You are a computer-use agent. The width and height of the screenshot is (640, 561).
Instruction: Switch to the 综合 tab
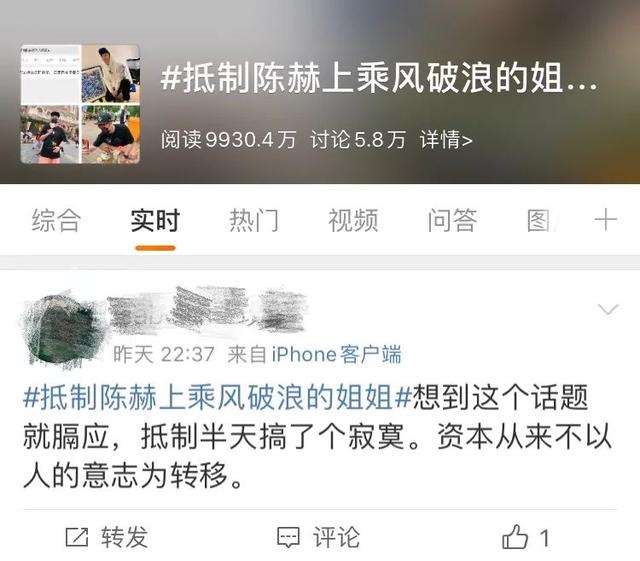click(56, 220)
